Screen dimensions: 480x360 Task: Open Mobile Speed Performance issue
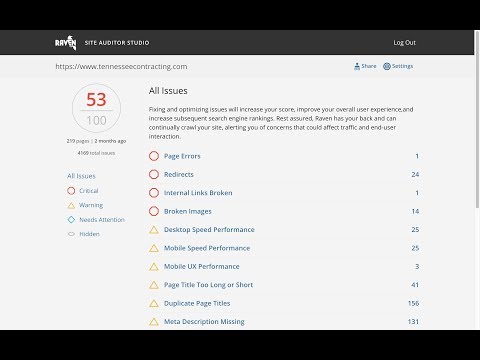tap(207, 248)
